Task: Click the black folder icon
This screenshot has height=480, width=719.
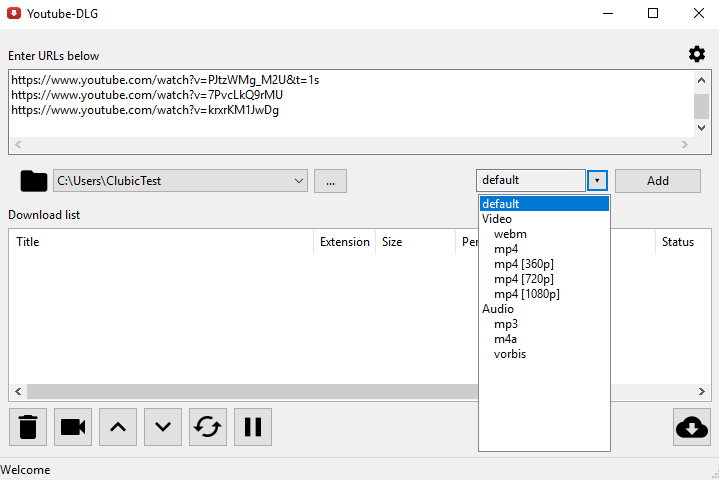Action: coord(33,181)
